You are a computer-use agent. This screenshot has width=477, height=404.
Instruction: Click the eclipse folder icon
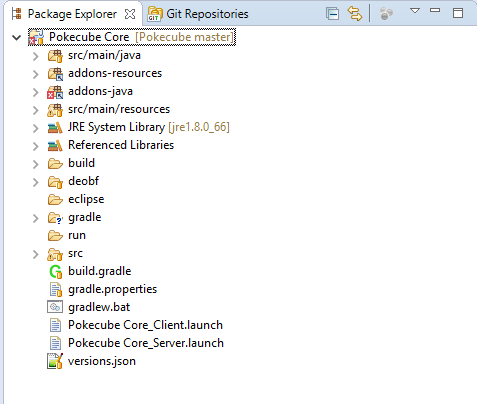click(55, 200)
